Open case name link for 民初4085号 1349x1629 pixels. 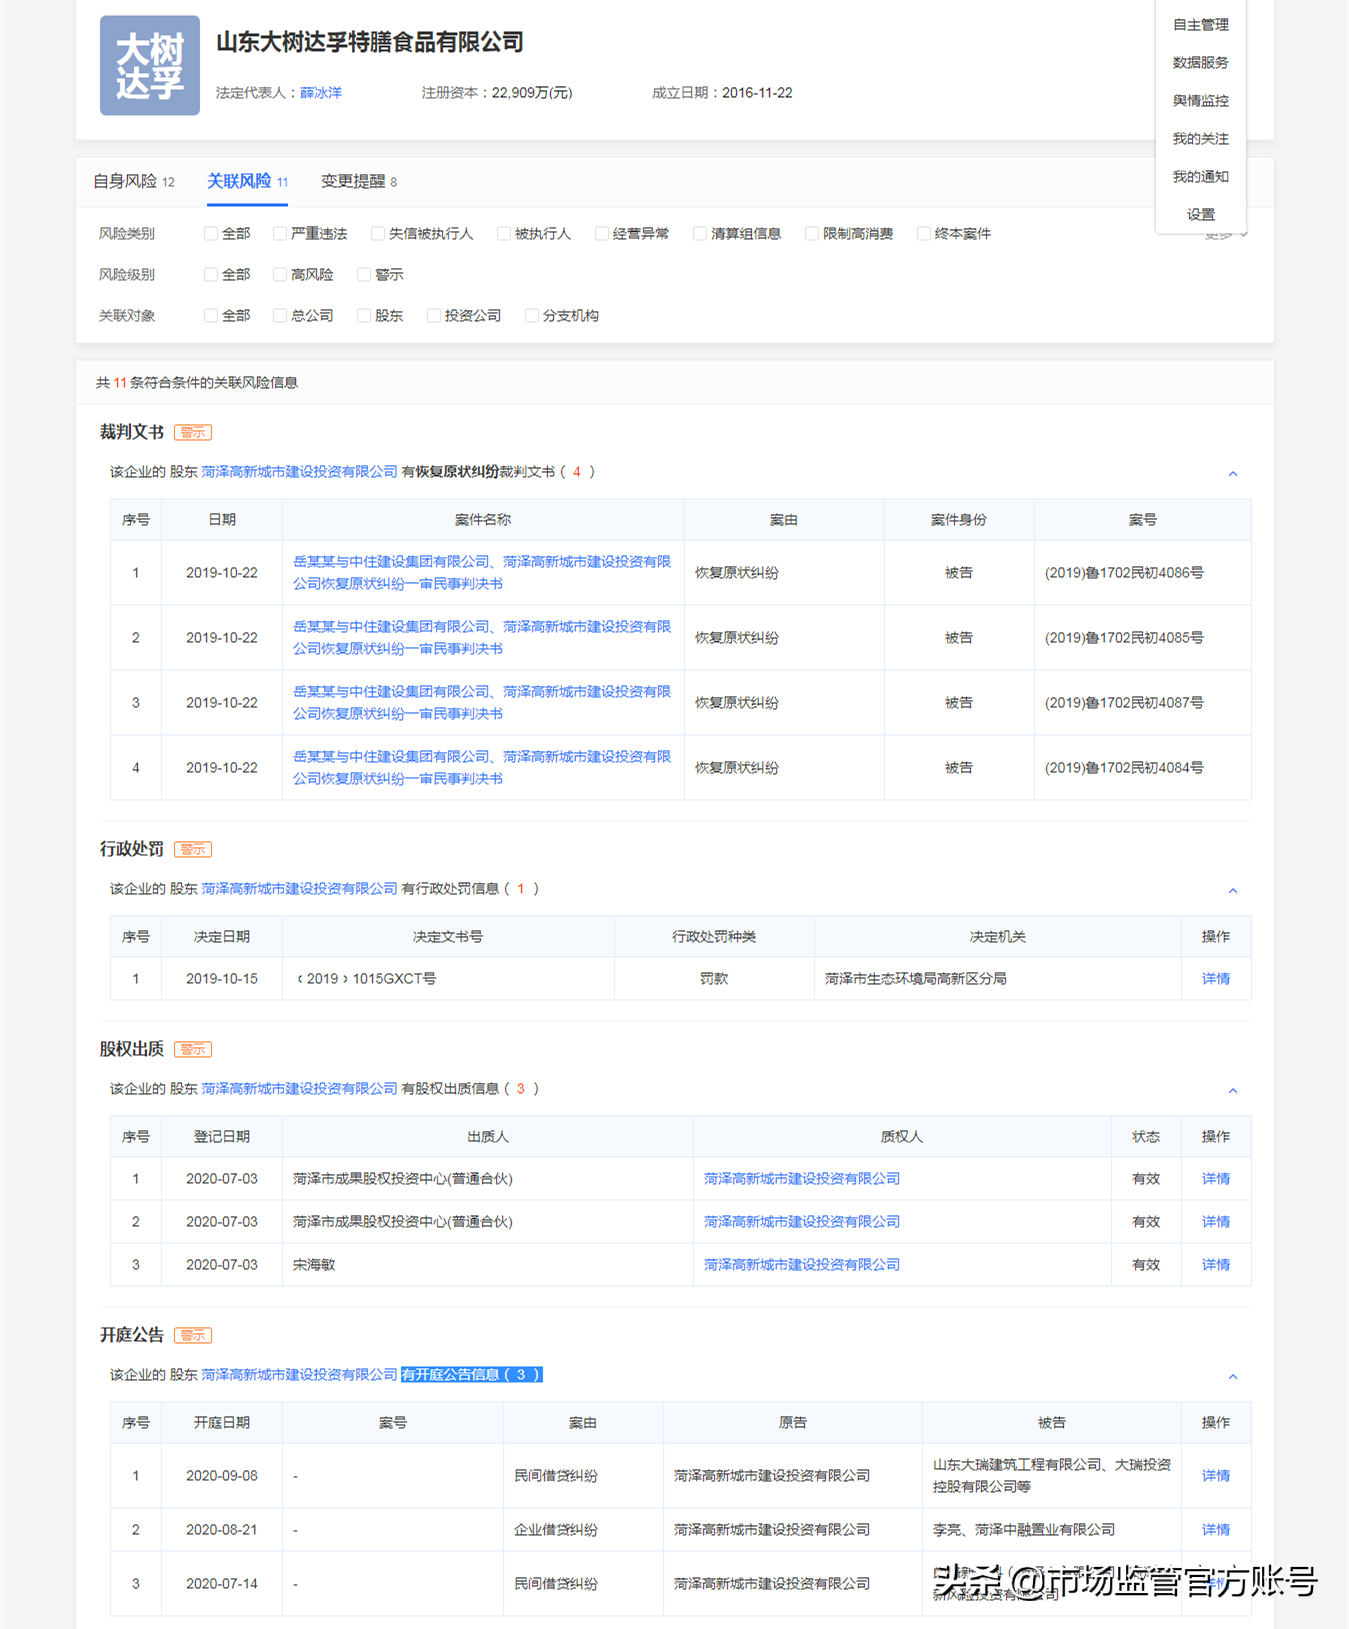482,638
